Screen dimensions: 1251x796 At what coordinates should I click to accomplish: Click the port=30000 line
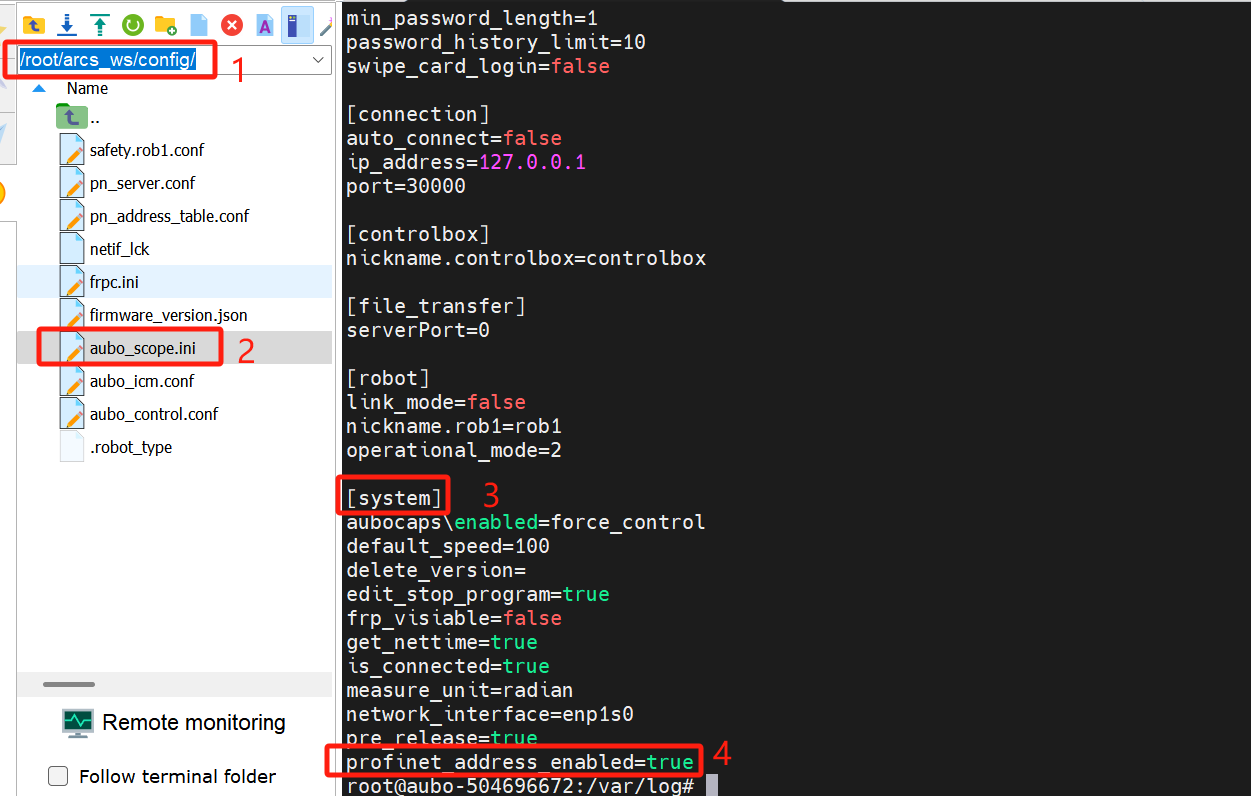(406, 186)
